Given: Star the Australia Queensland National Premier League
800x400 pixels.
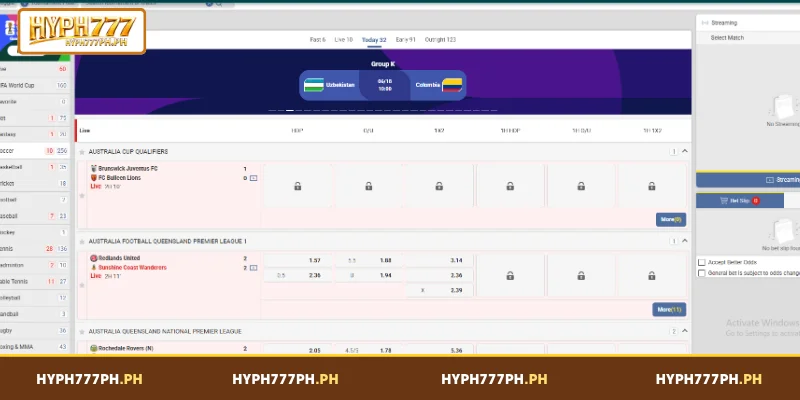Looking at the screenshot, I should tap(82, 332).
